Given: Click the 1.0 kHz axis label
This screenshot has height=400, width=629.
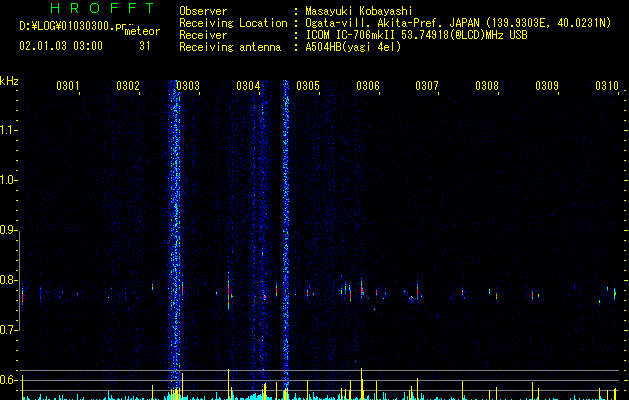Looking at the screenshot, I should 9,180.
